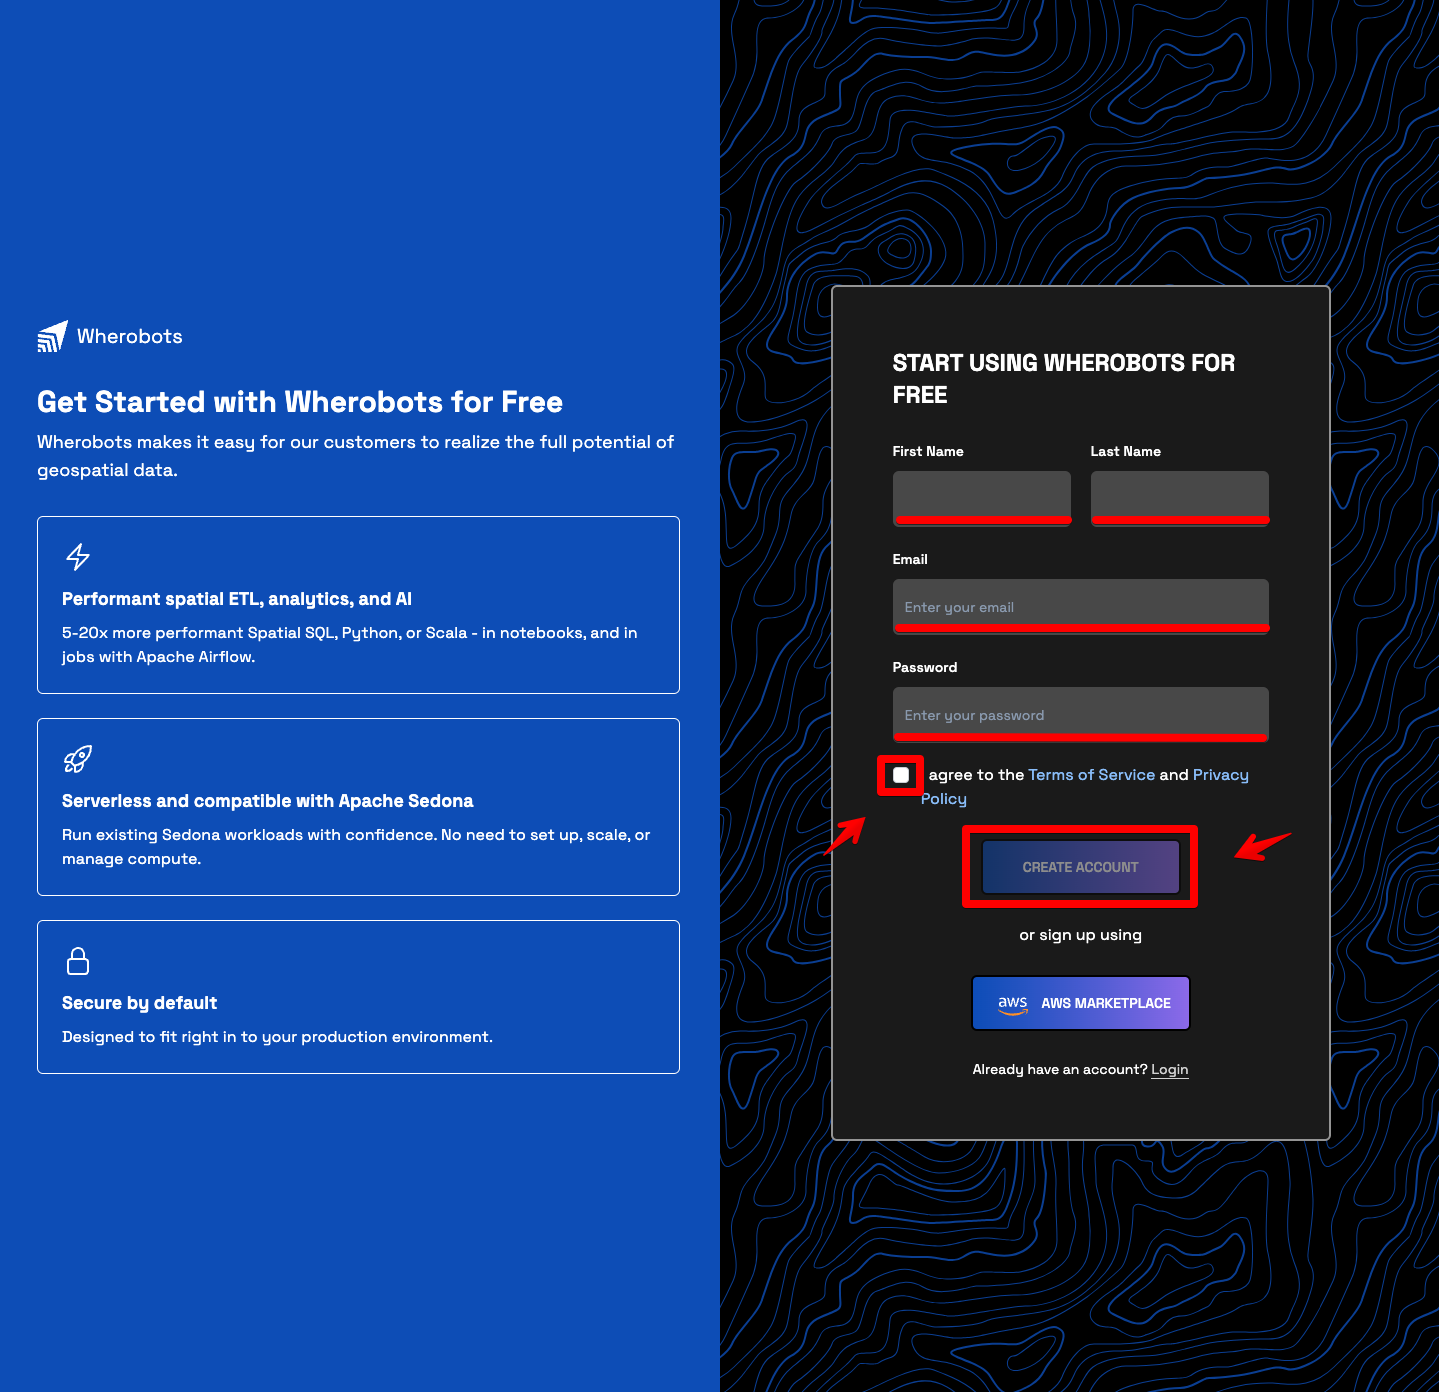Open the Terms of Service link
The width and height of the screenshot is (1439, 1392).
click(x=1091, y=775)
